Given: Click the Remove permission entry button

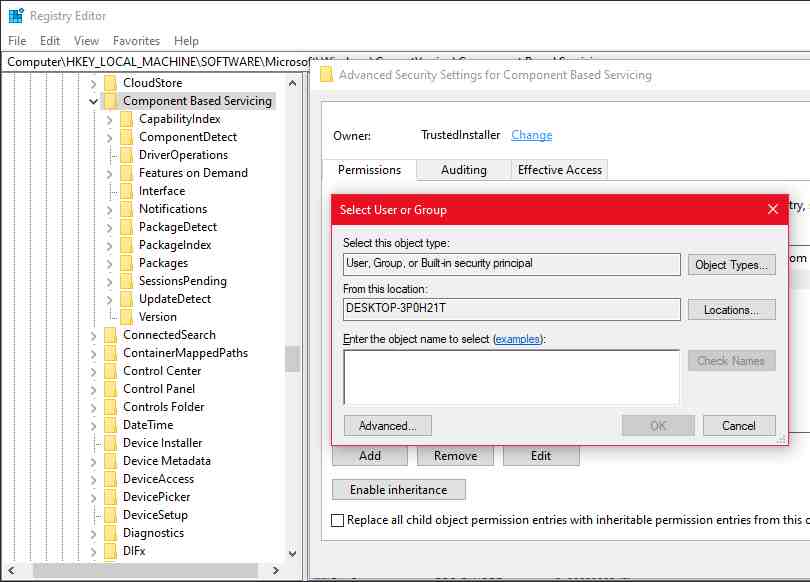Looking at the screenshot, I should coord(456,456).
